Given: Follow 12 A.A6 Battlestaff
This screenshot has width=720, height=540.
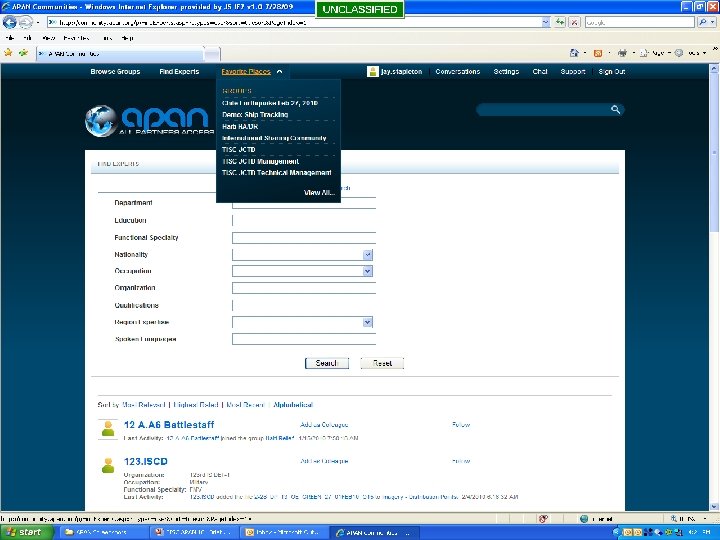Looking at the screenshot, I should click(461, 425).
